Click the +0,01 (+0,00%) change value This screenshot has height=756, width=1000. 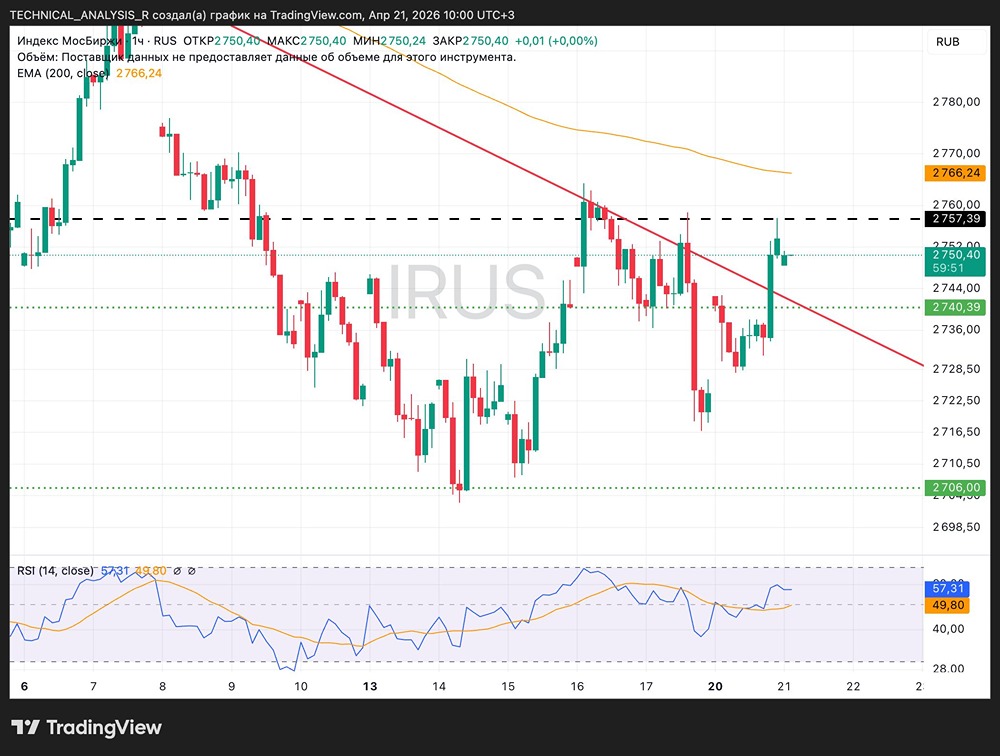coord(556,41)
